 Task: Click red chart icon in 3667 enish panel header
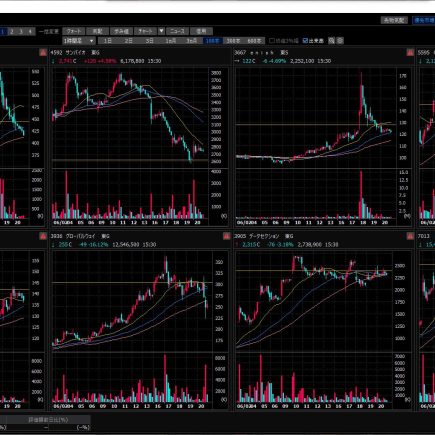[410, 52]
